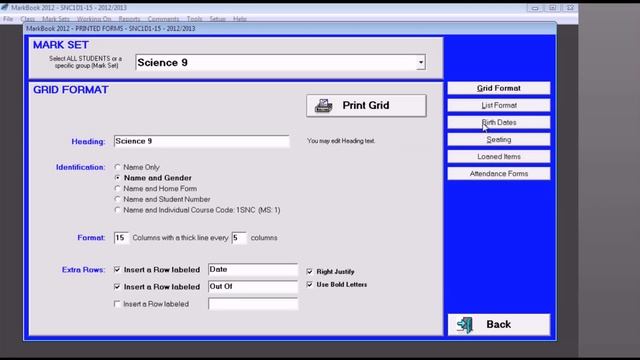640x360 pixels.
Task: Open the Seating form
Action: point(498,140)
